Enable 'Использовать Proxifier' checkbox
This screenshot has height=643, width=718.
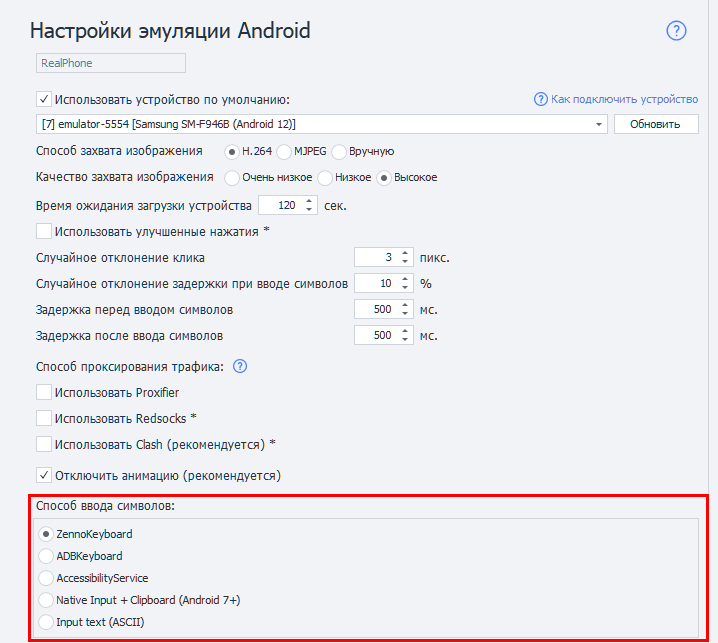pos(44,392)
